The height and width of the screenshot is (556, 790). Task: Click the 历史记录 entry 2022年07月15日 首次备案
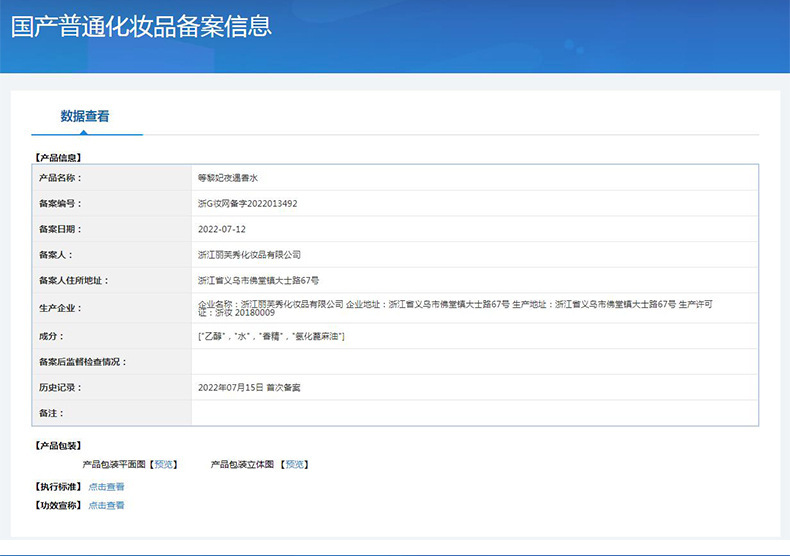pos(249,387)
